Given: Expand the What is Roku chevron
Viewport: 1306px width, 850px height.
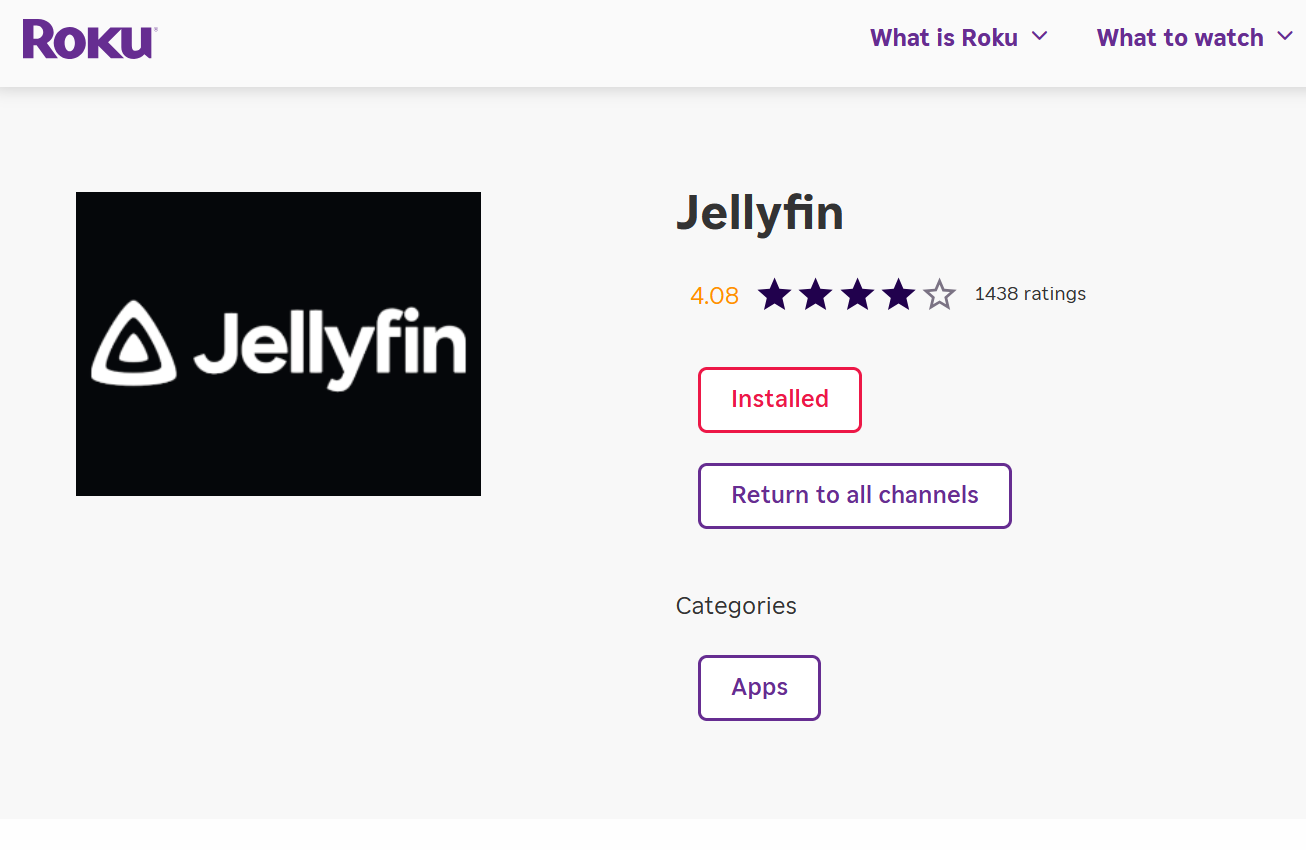Looking at the screenshot, I should [1039, 37].
